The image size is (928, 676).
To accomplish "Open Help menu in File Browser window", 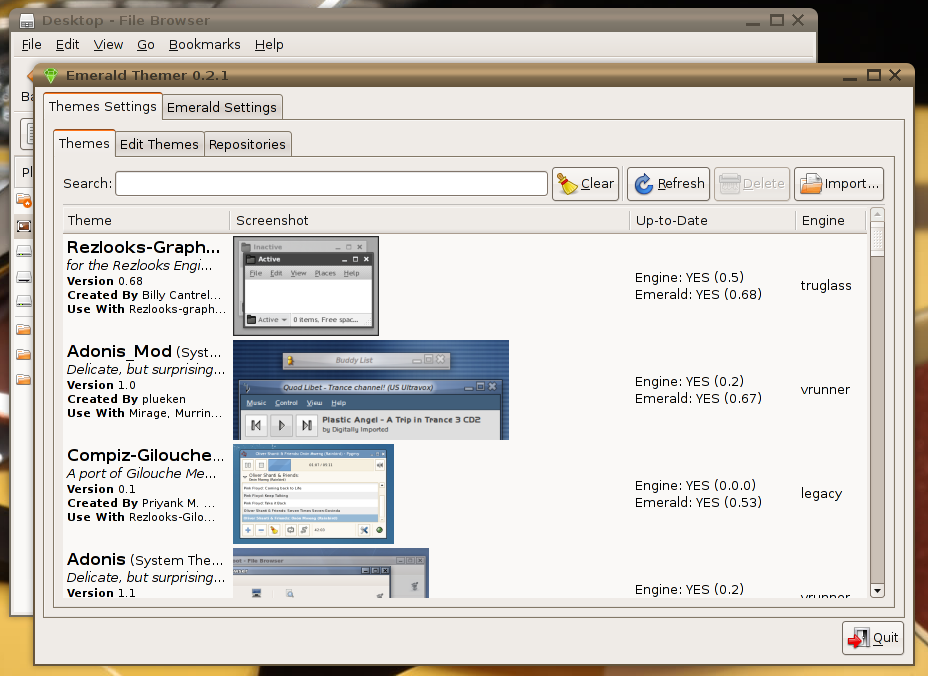I will [x=269, y=44].
